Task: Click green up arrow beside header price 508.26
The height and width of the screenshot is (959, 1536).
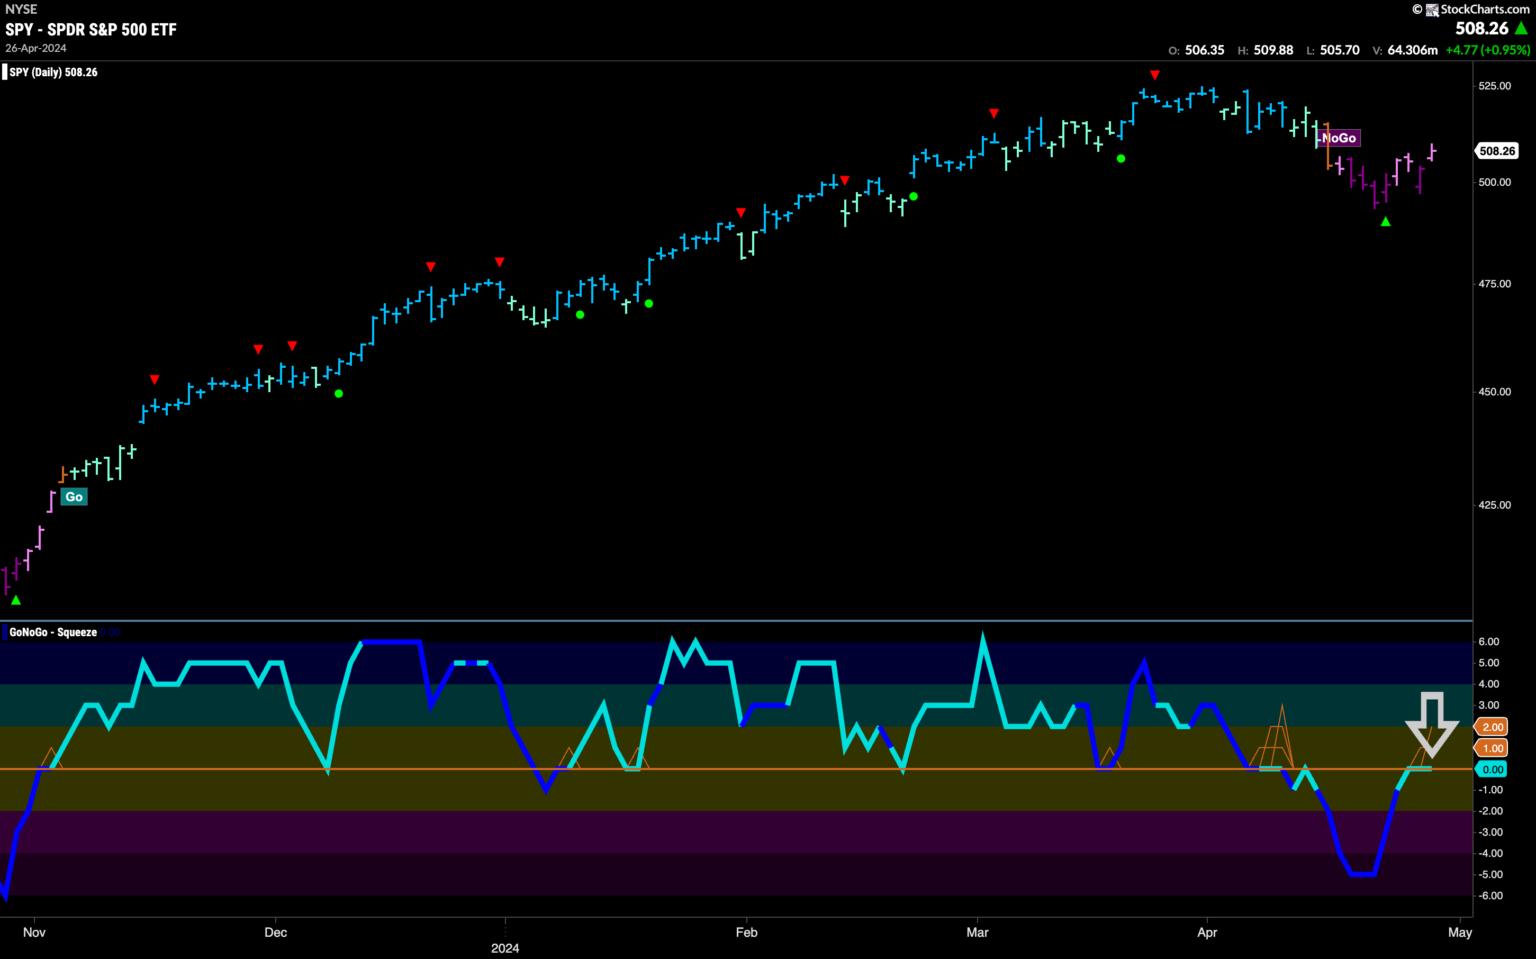Action: (x=1521, y=29)
